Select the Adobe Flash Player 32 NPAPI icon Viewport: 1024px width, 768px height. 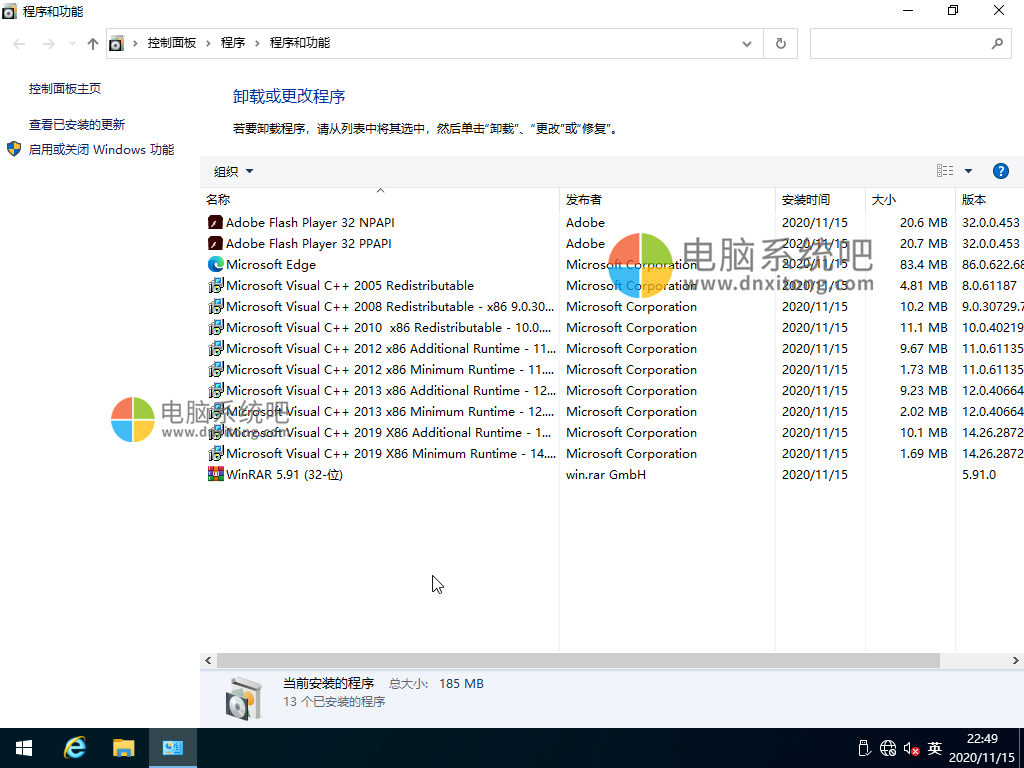[x=216, y=222]
